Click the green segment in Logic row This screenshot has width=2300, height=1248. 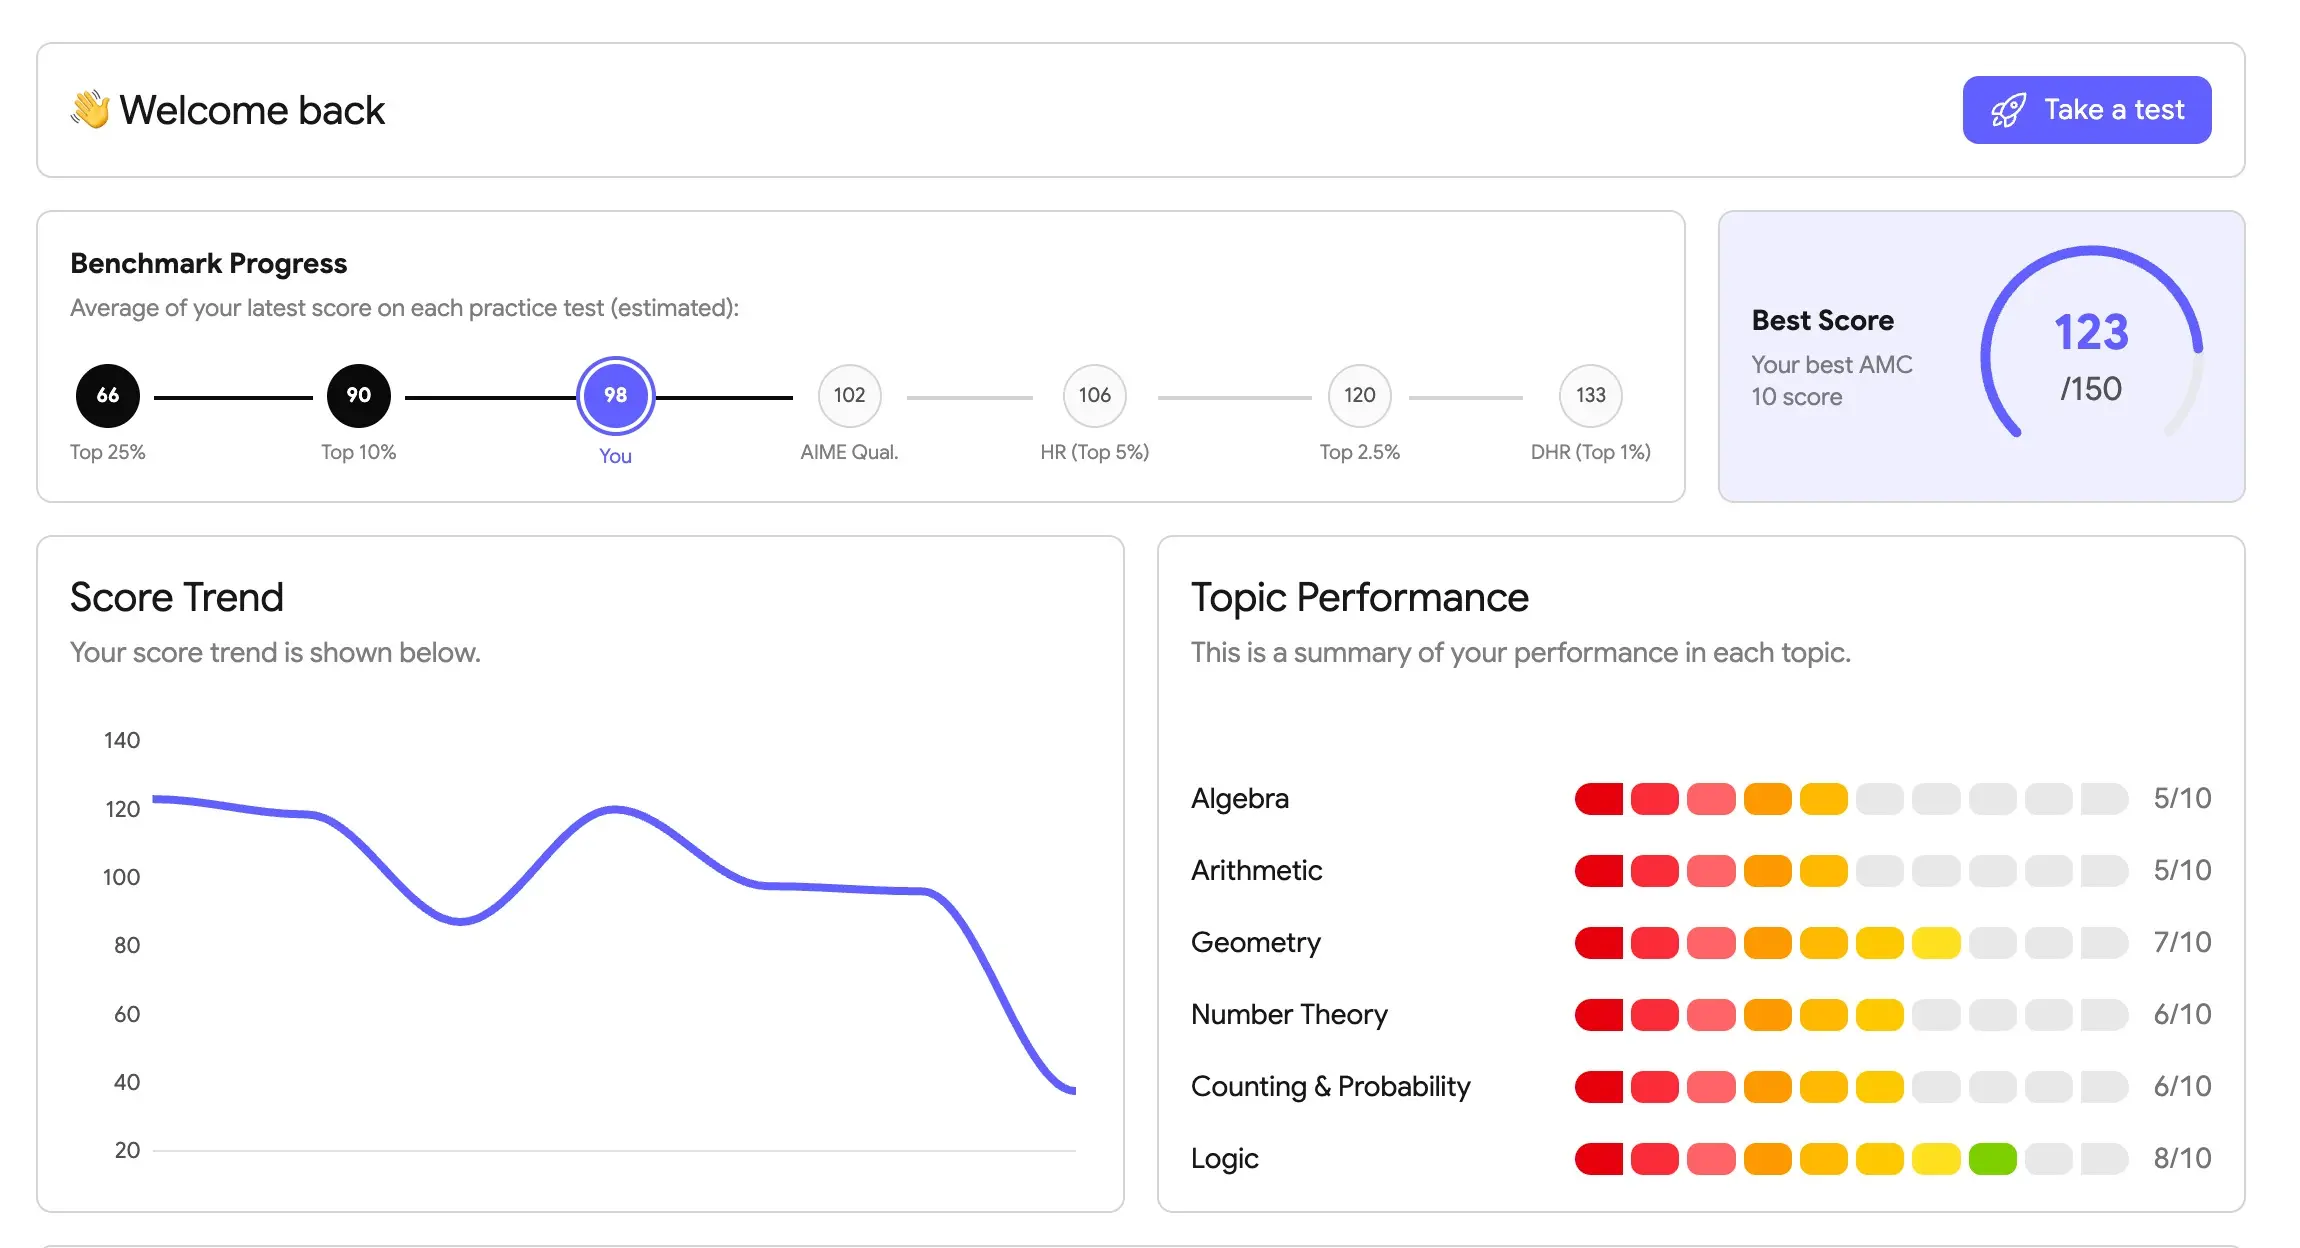(1992, 1159)
